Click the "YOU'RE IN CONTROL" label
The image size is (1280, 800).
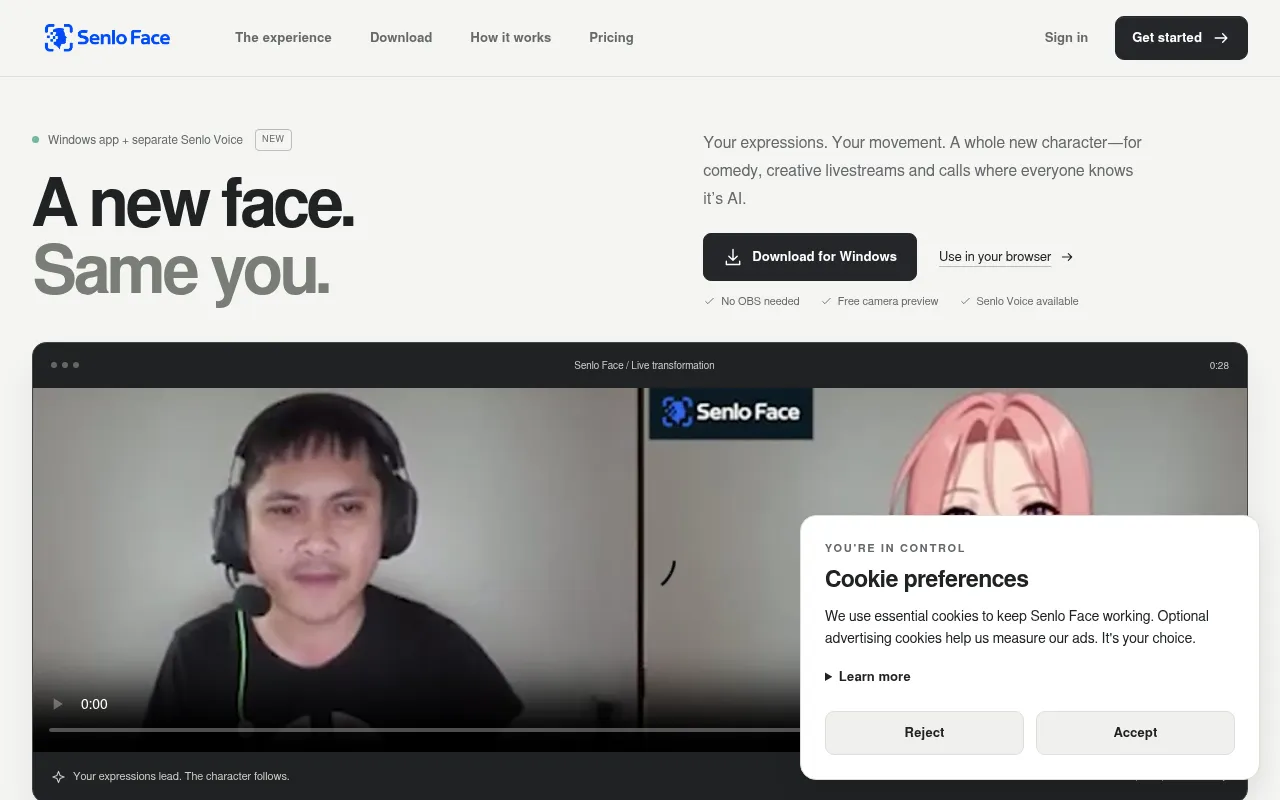895,548
